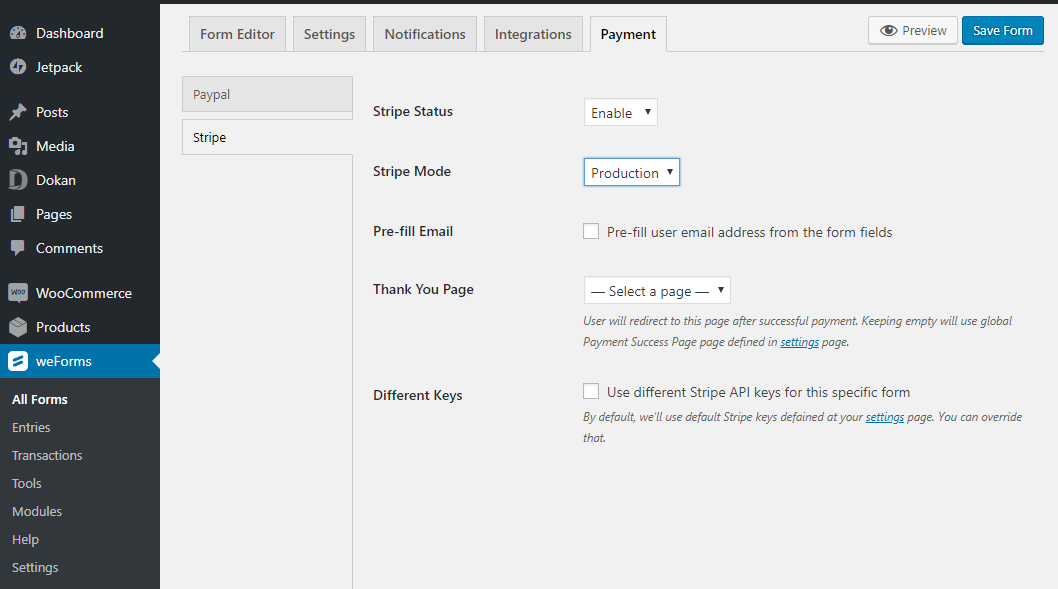
Task: Open Modules submenu item
Action: tap(37, 511)
